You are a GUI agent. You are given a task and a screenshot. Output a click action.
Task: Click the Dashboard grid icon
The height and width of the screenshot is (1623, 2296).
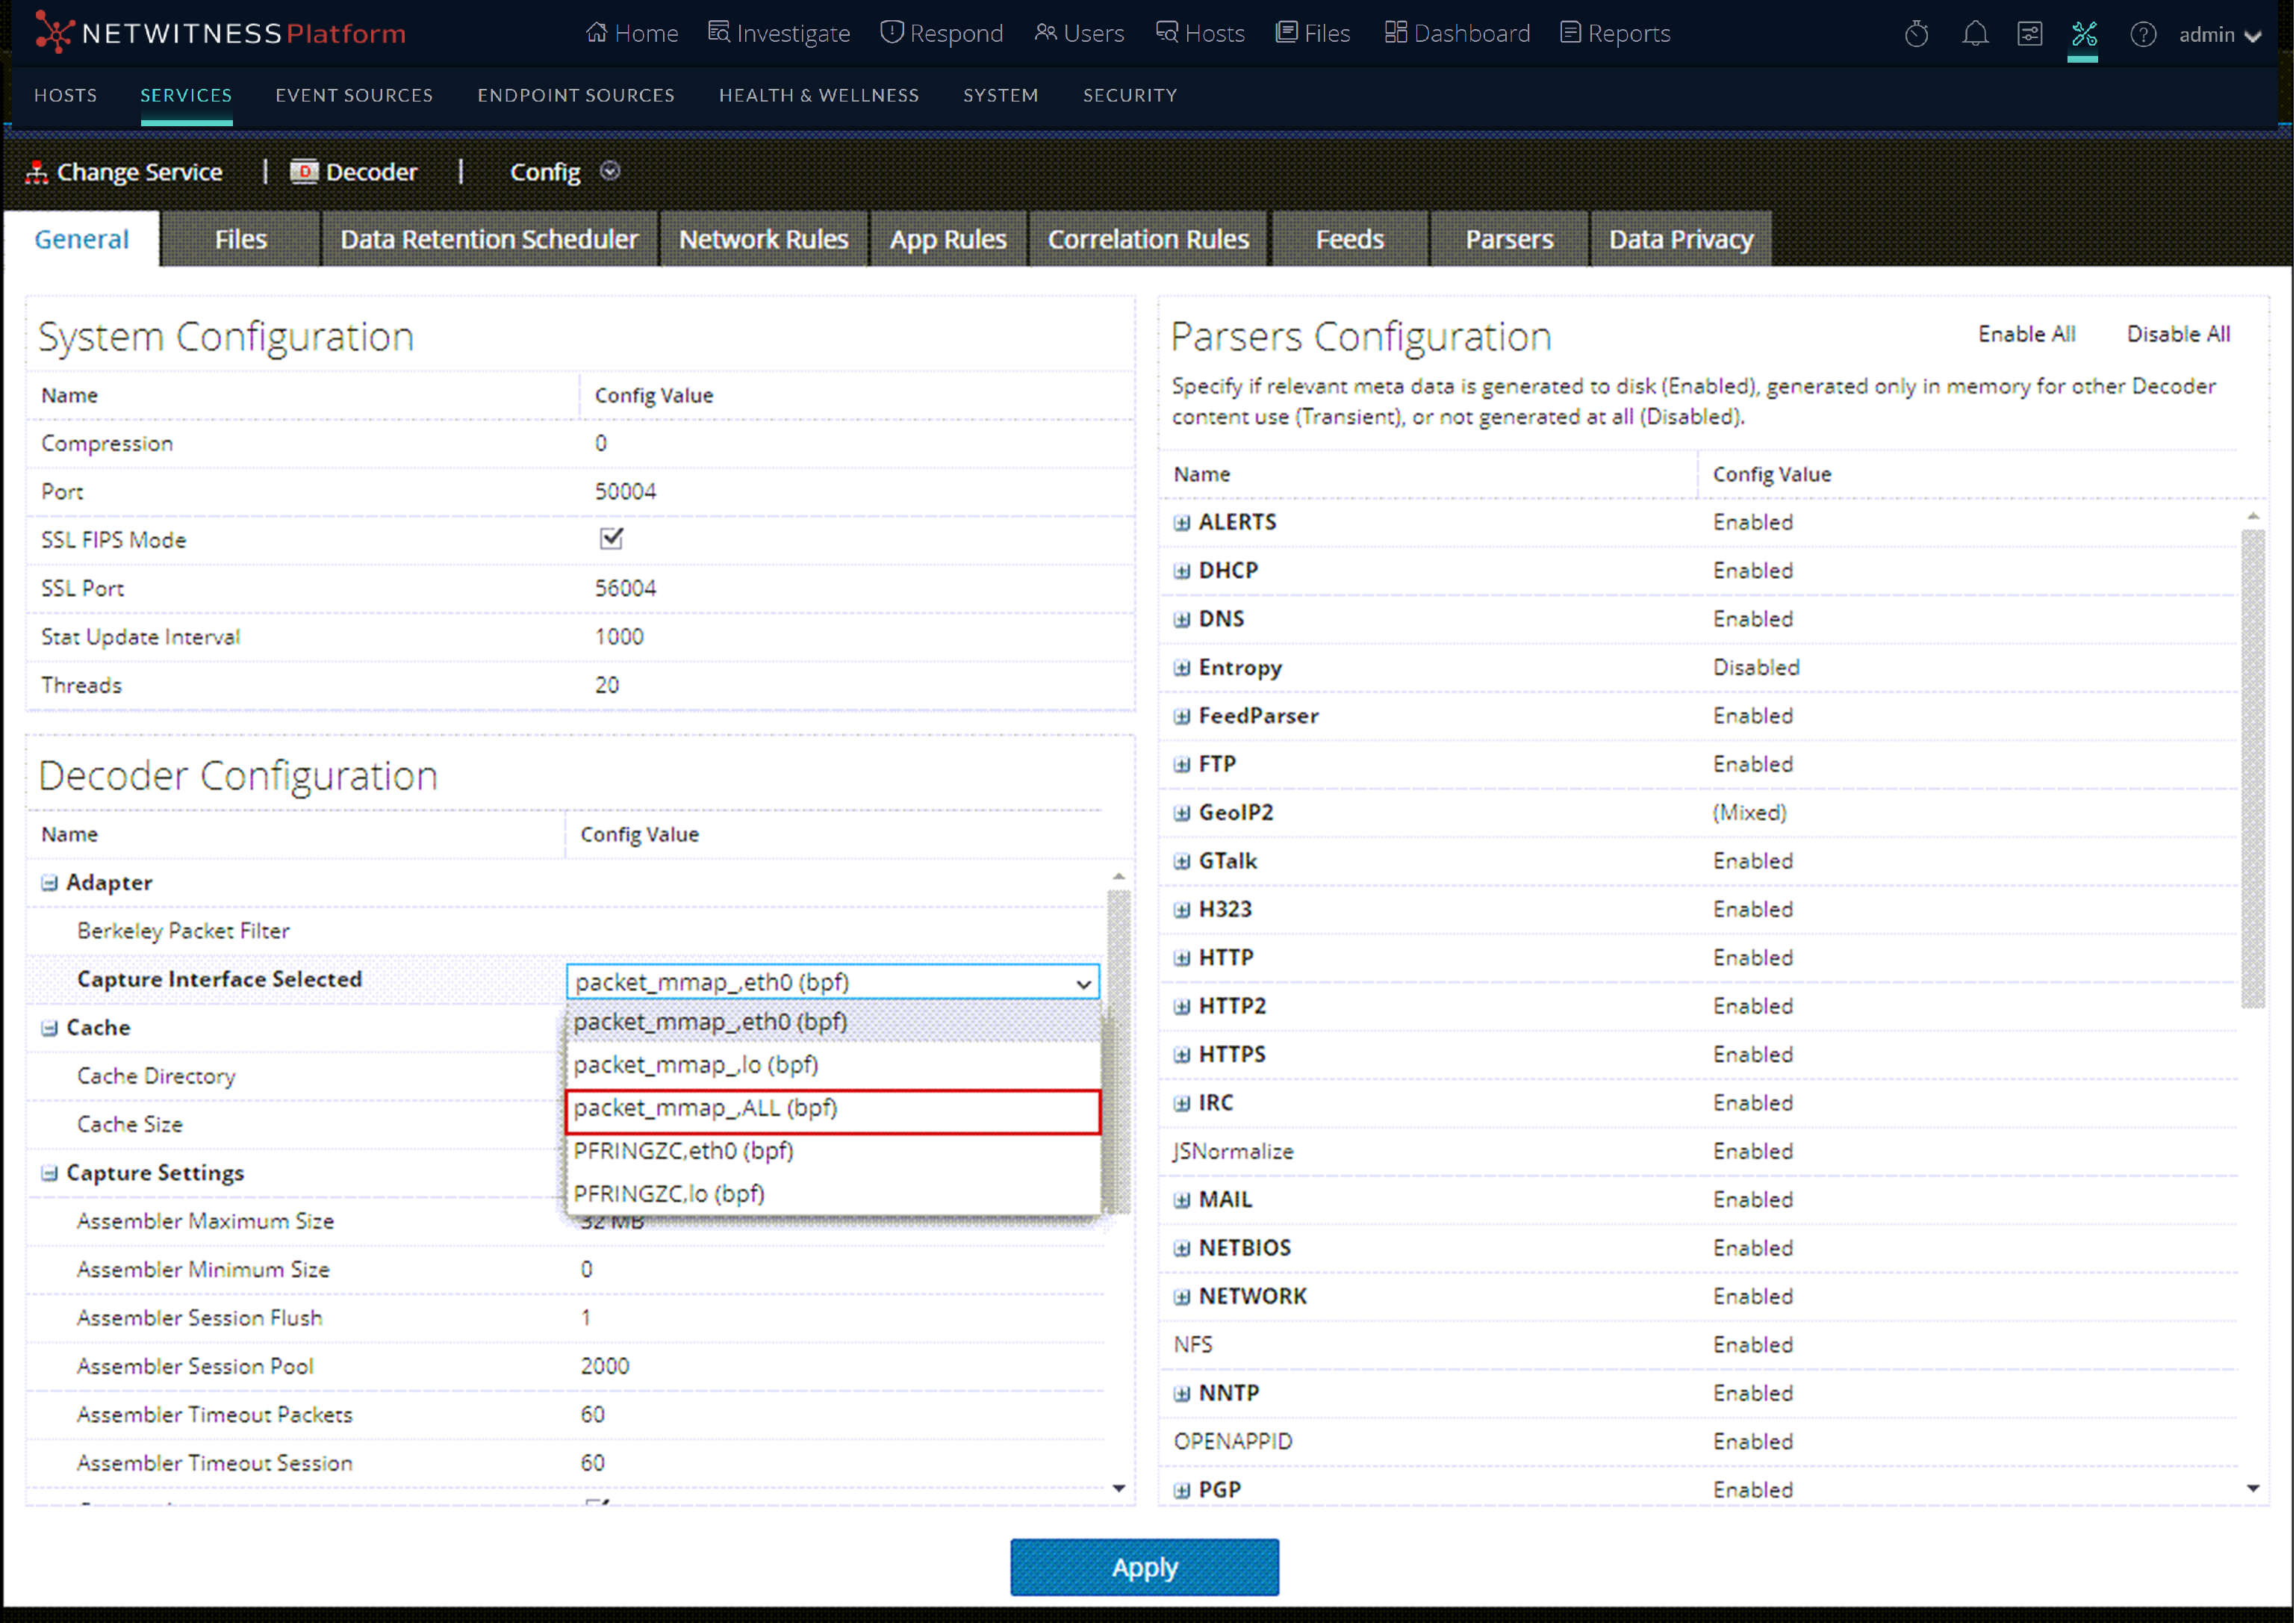pos(1395,33)
